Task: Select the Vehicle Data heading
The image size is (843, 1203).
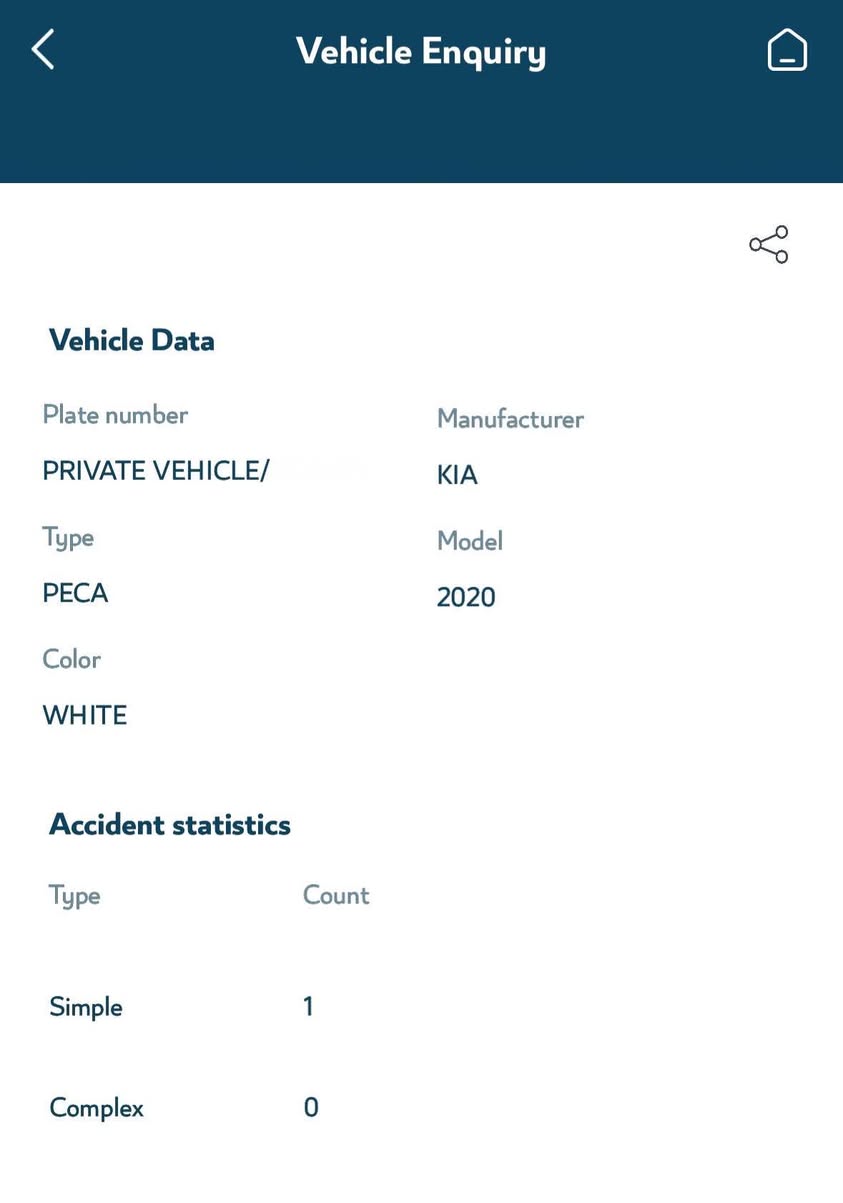Action: pos(132,340)
